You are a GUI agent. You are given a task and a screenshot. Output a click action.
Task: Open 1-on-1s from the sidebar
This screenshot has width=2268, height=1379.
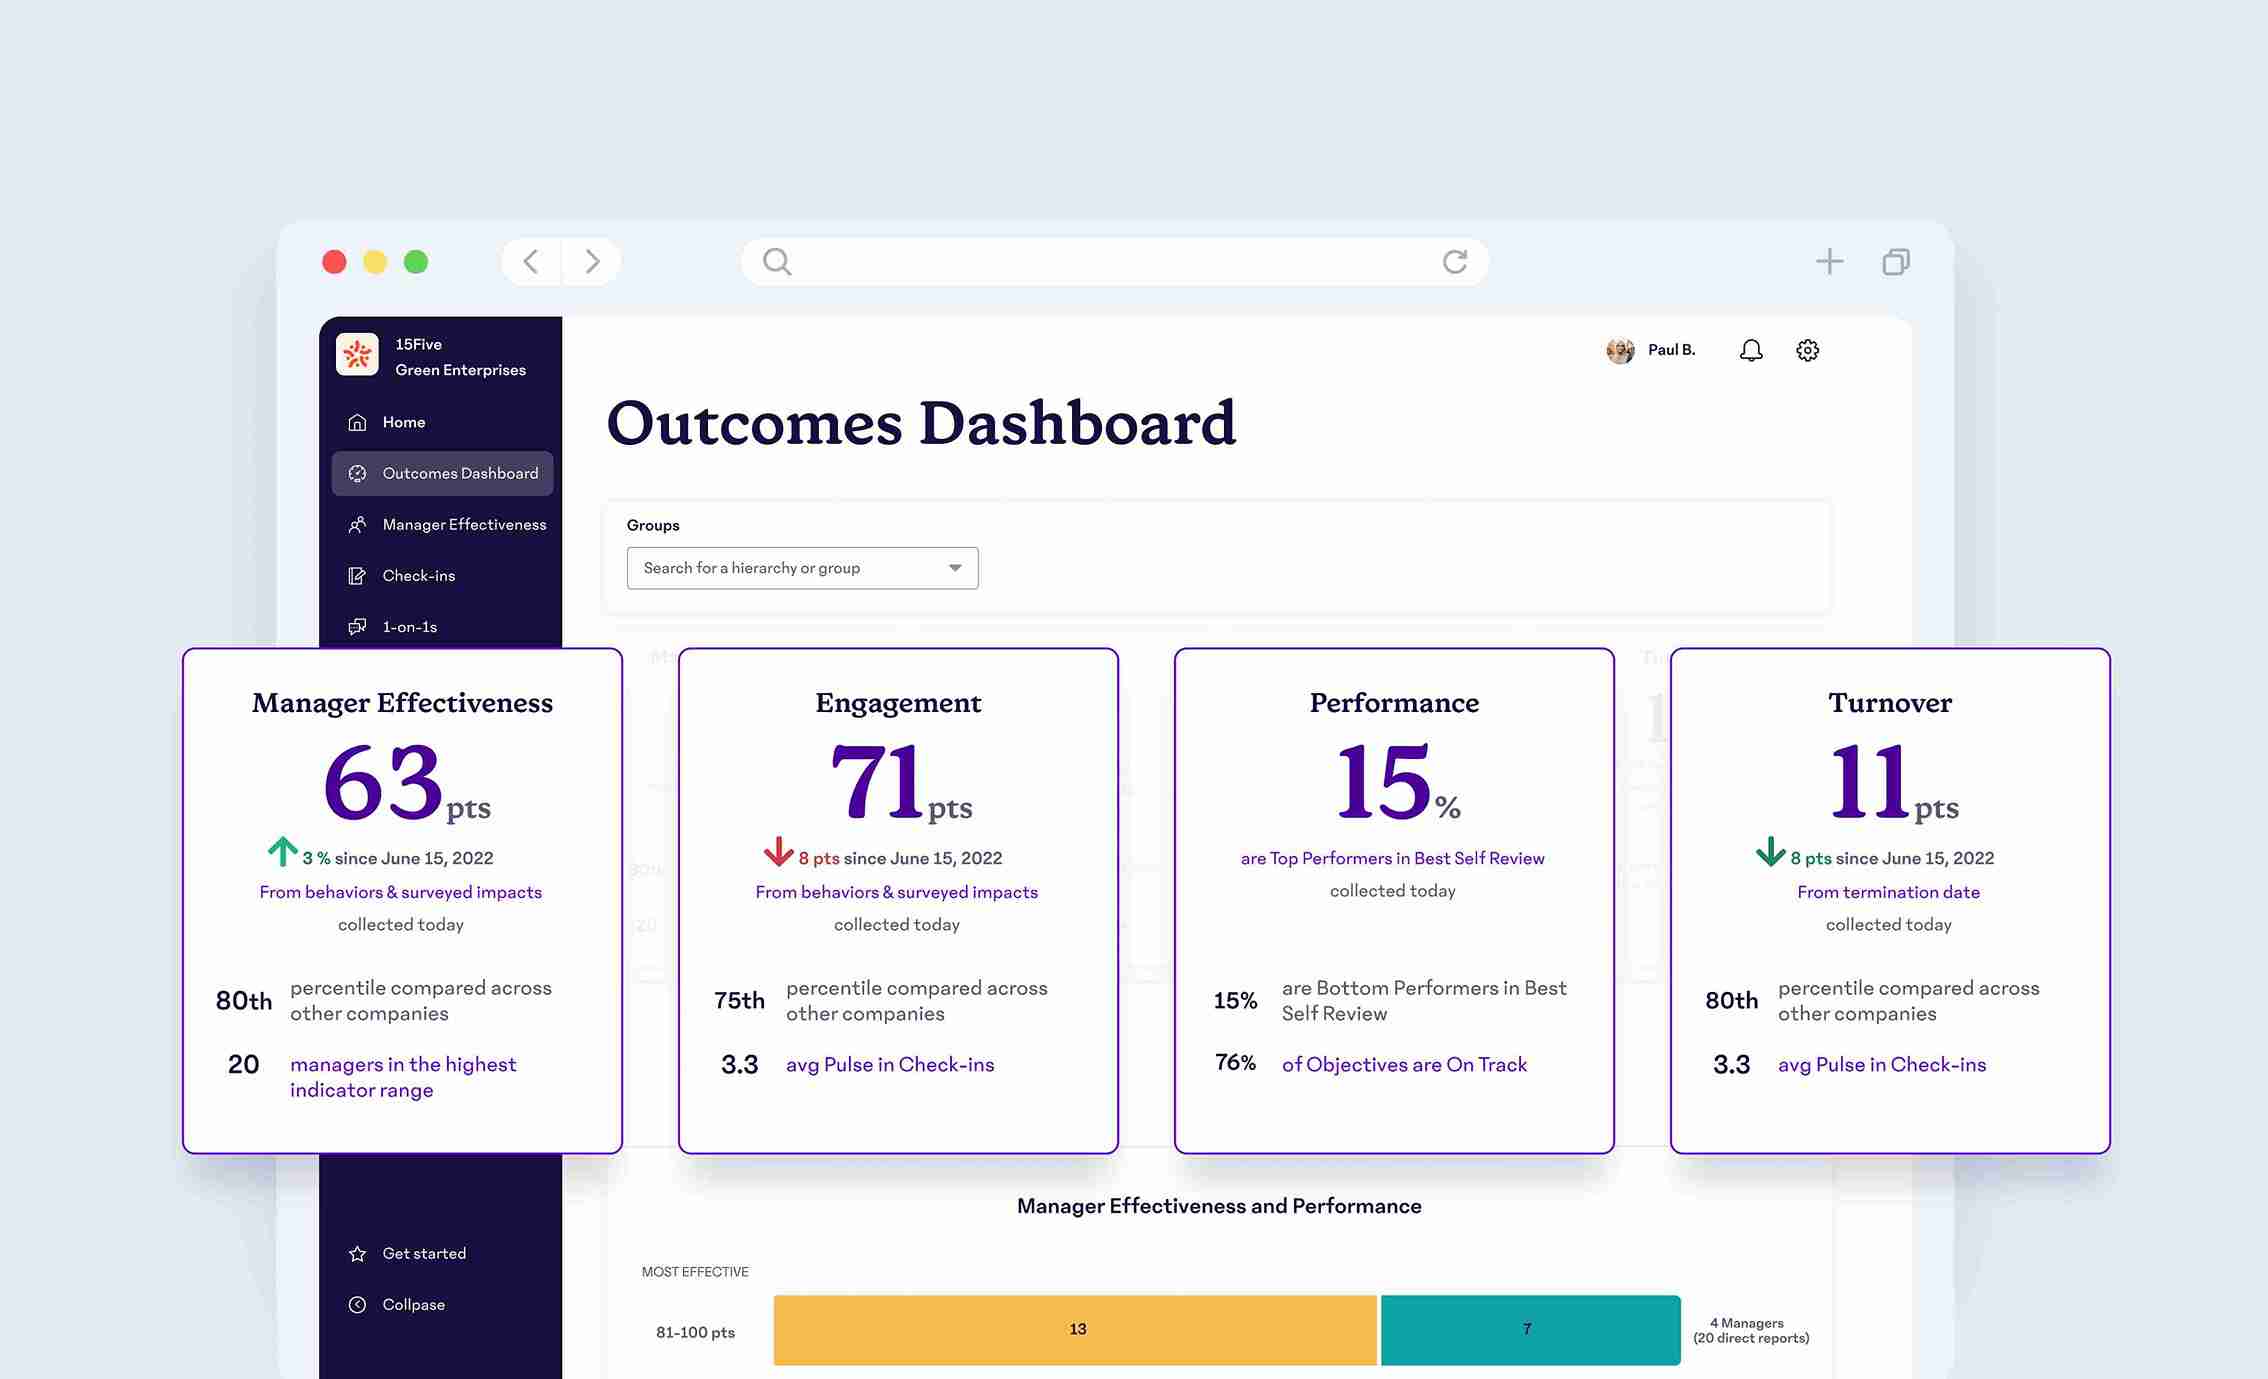point(409,626)
